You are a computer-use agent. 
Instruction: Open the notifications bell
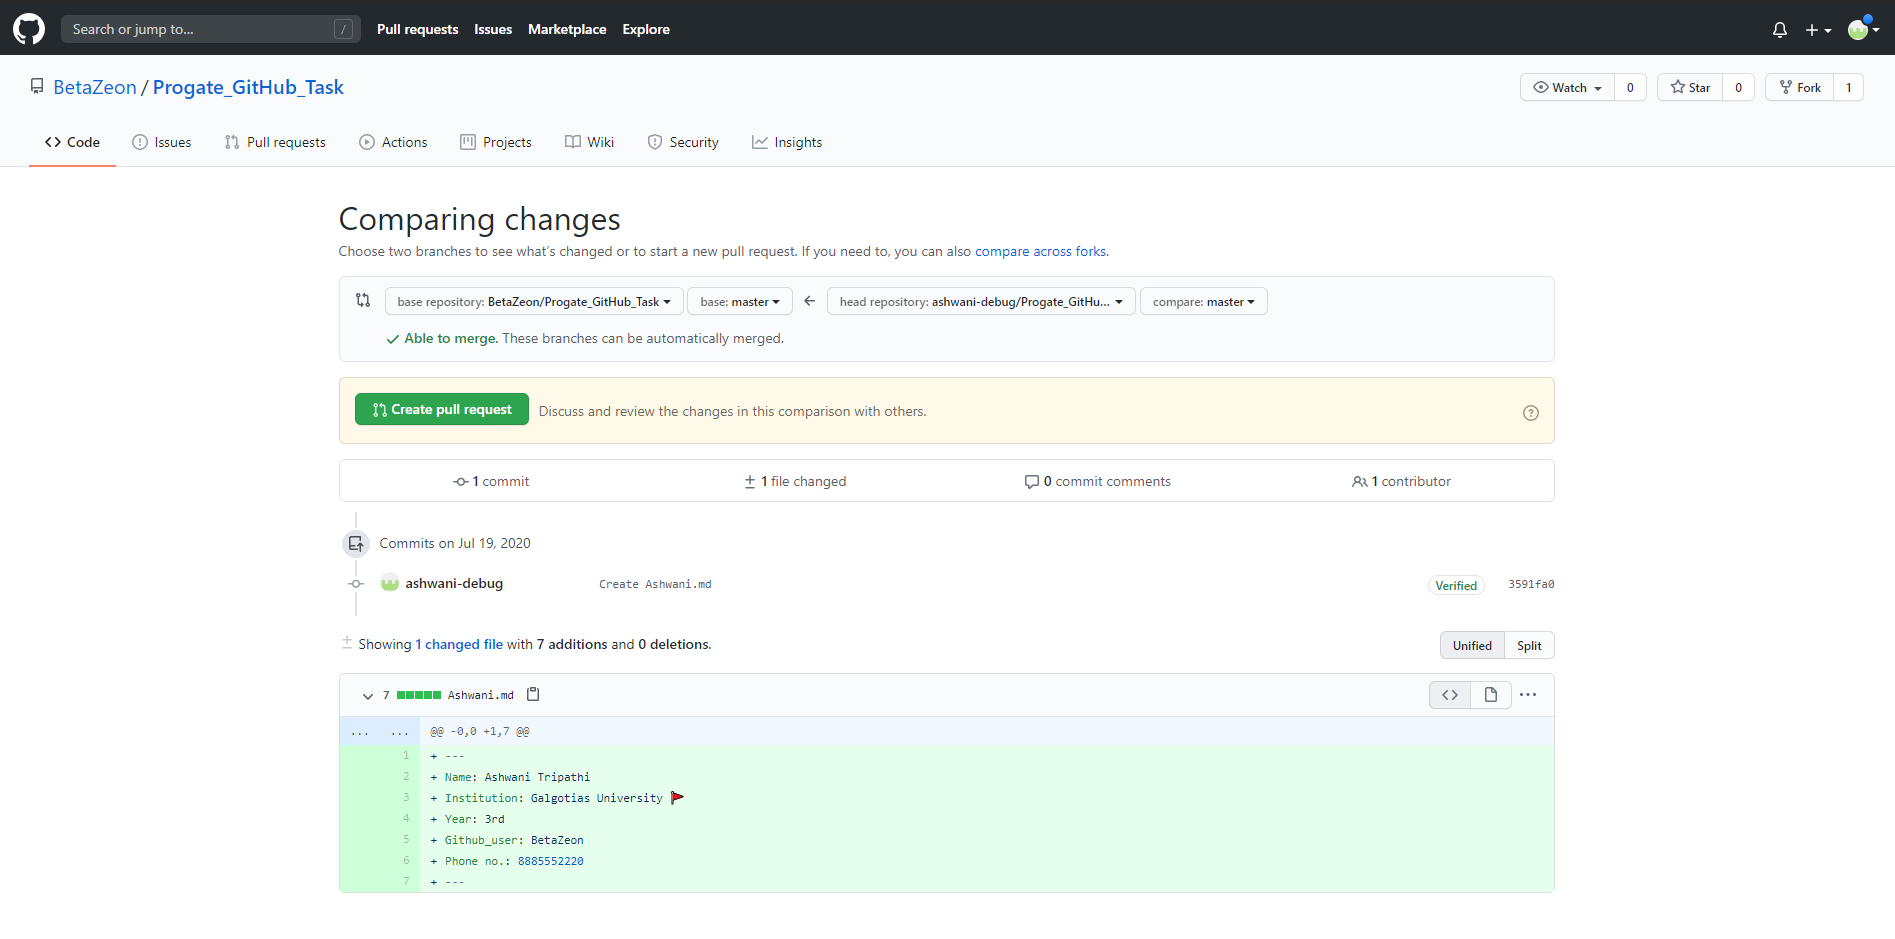pos(1779,30)
